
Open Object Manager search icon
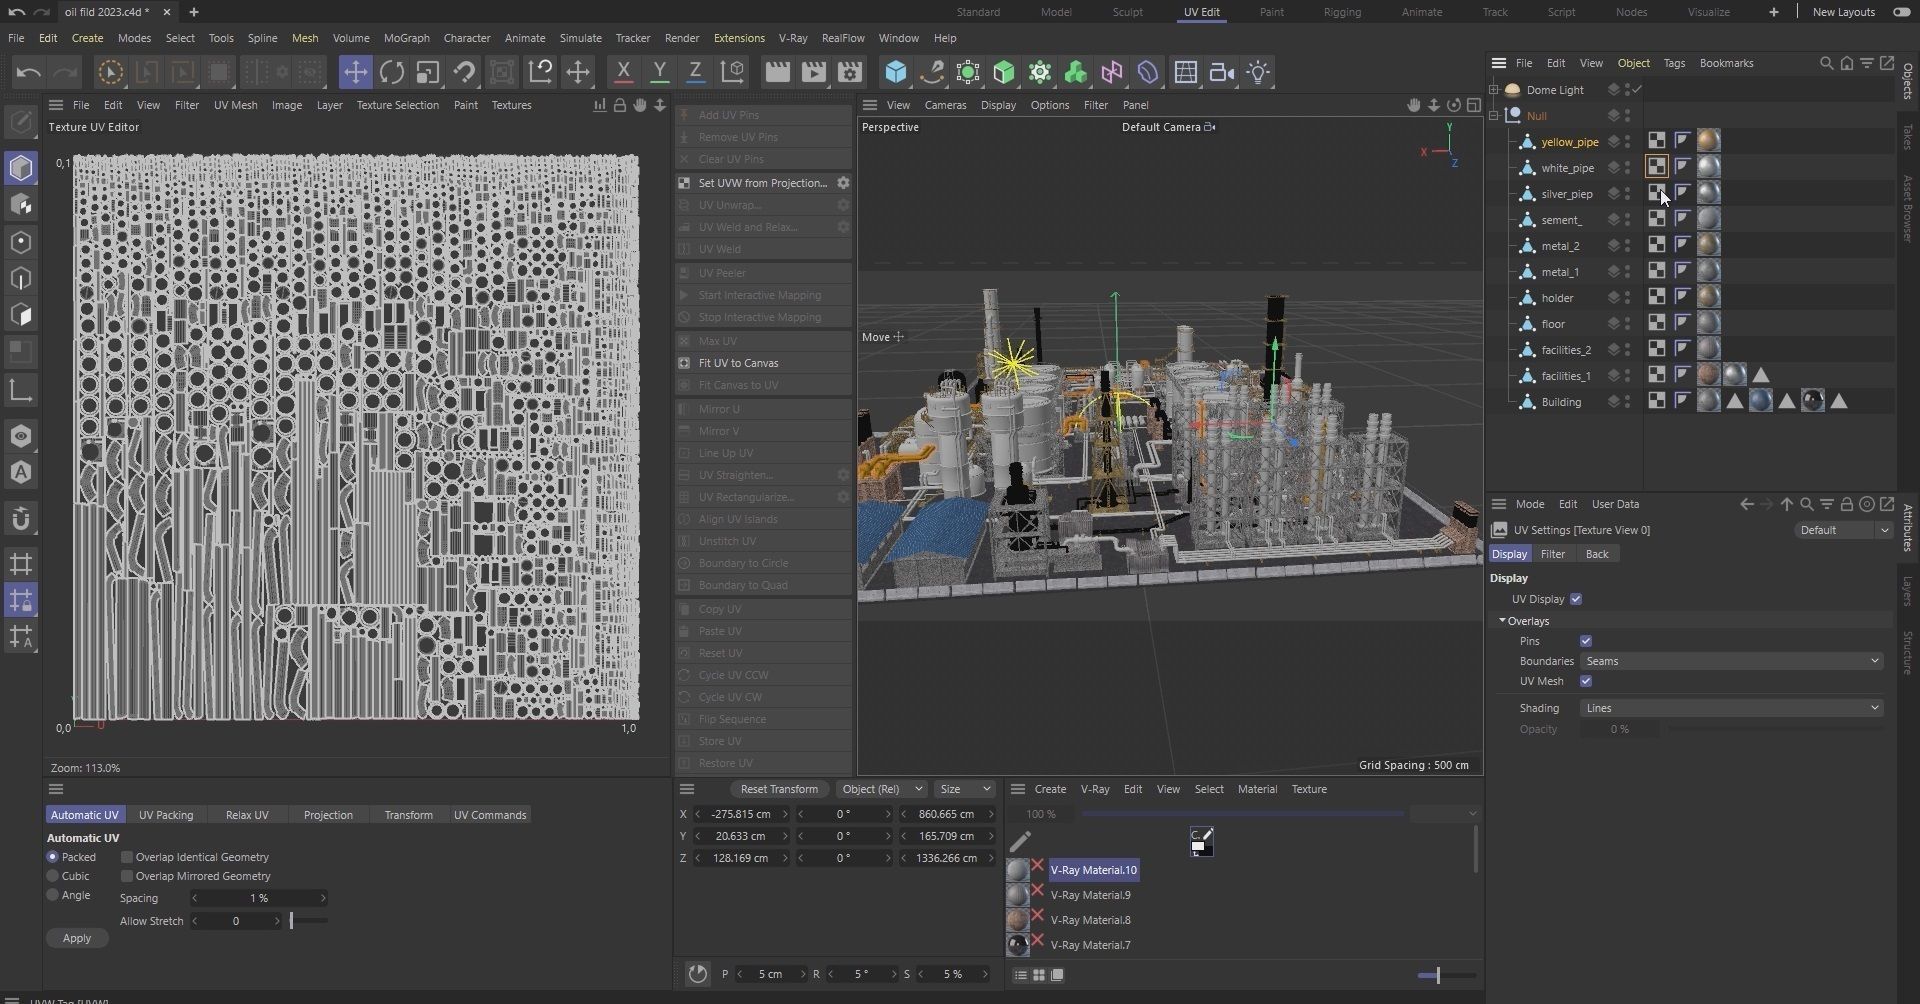tap(1826, 63)
